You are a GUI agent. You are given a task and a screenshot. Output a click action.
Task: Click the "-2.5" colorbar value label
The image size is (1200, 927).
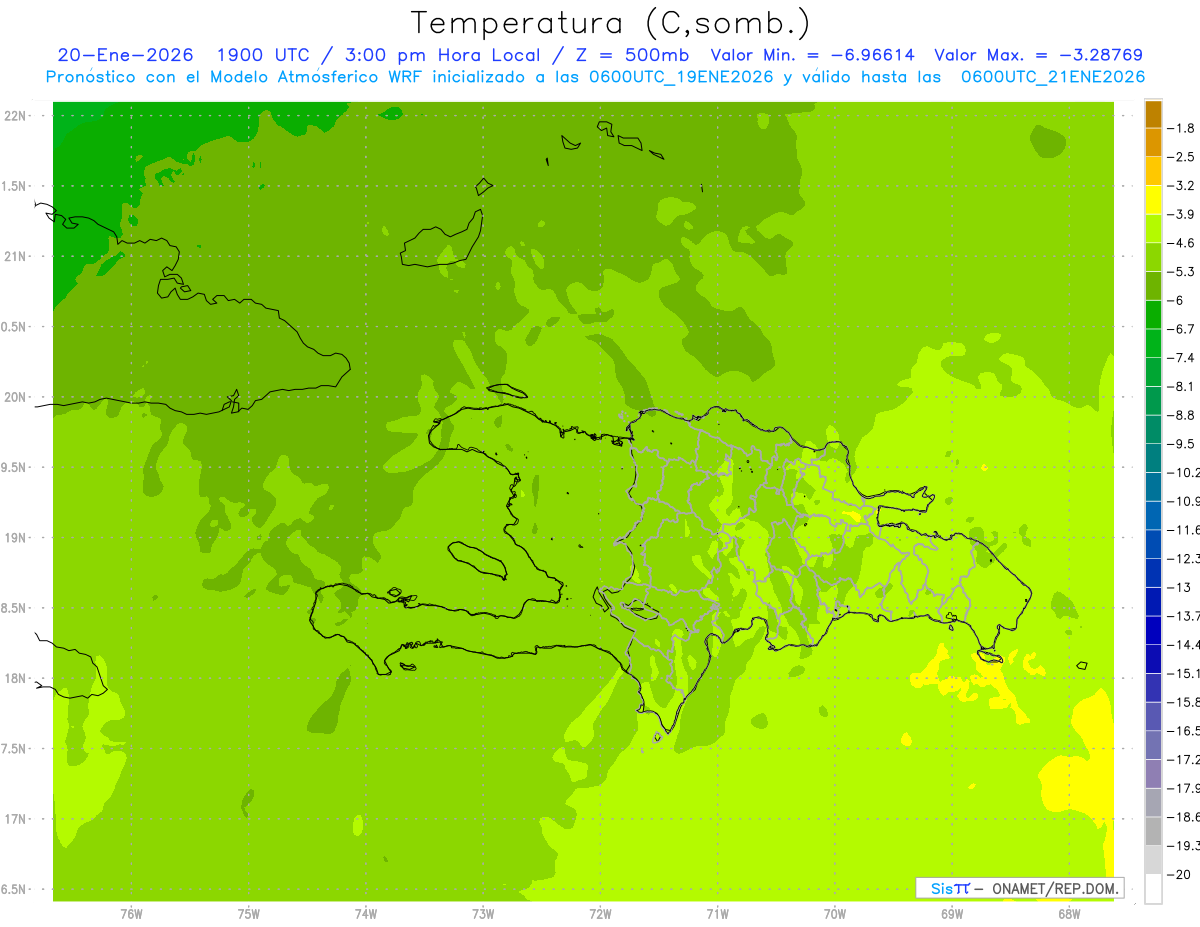[x=1183, y=157]
